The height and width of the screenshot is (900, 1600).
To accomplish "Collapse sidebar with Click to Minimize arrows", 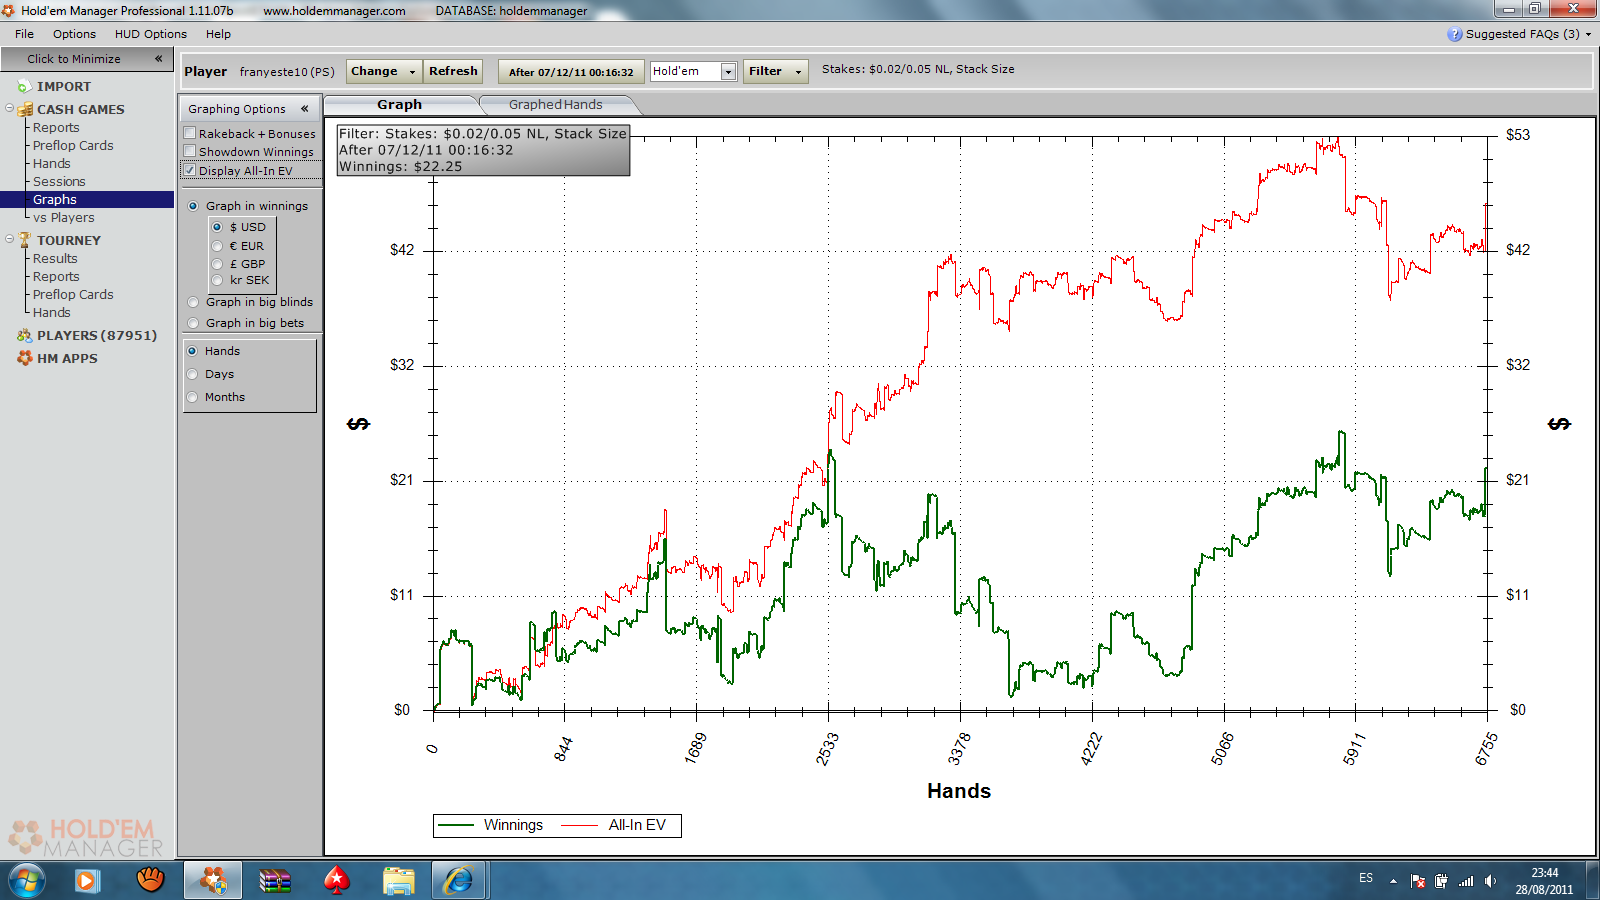I will click(x=158, y=59).
